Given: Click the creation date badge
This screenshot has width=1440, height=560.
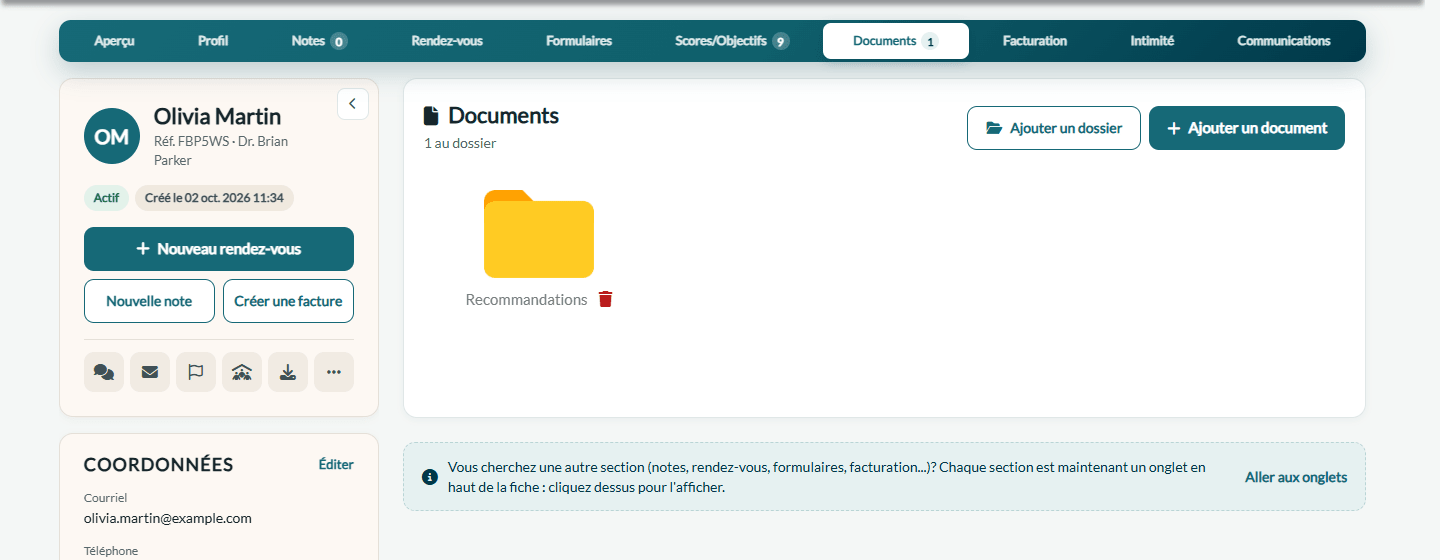Looking at the screenshot, I should (x=214, y=198).
